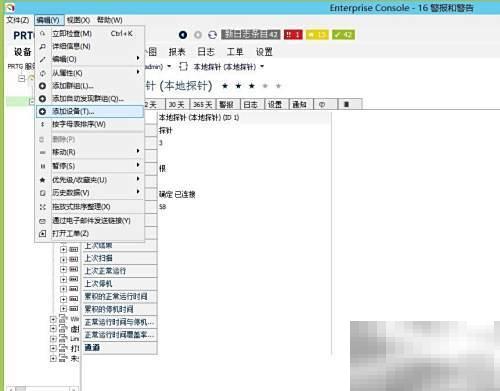Expand the Lin group in the device tree

53,339
